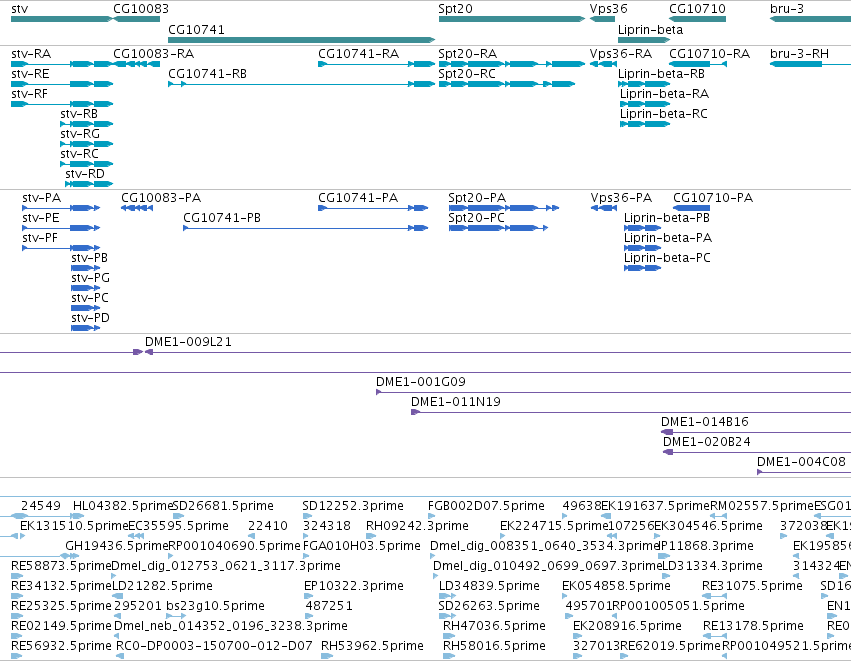Select protein CG10710-PA

[691, 208]
